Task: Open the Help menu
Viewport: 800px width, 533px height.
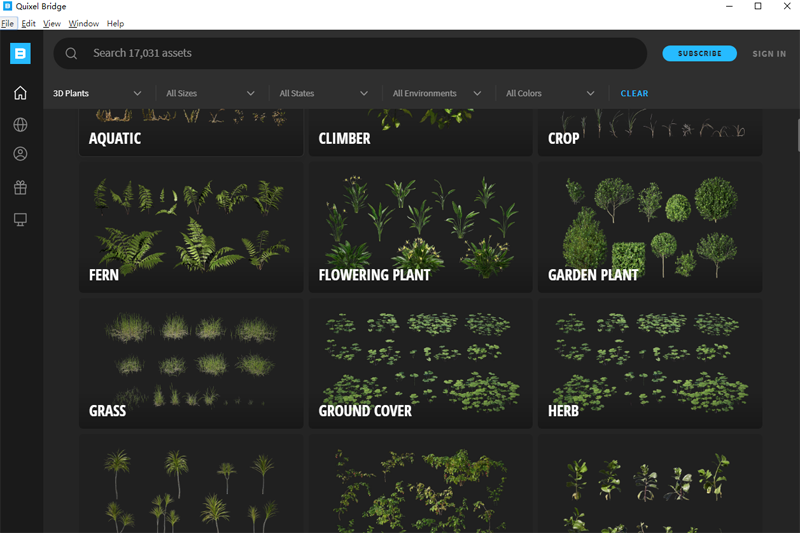Action: (x=115, y=23)
